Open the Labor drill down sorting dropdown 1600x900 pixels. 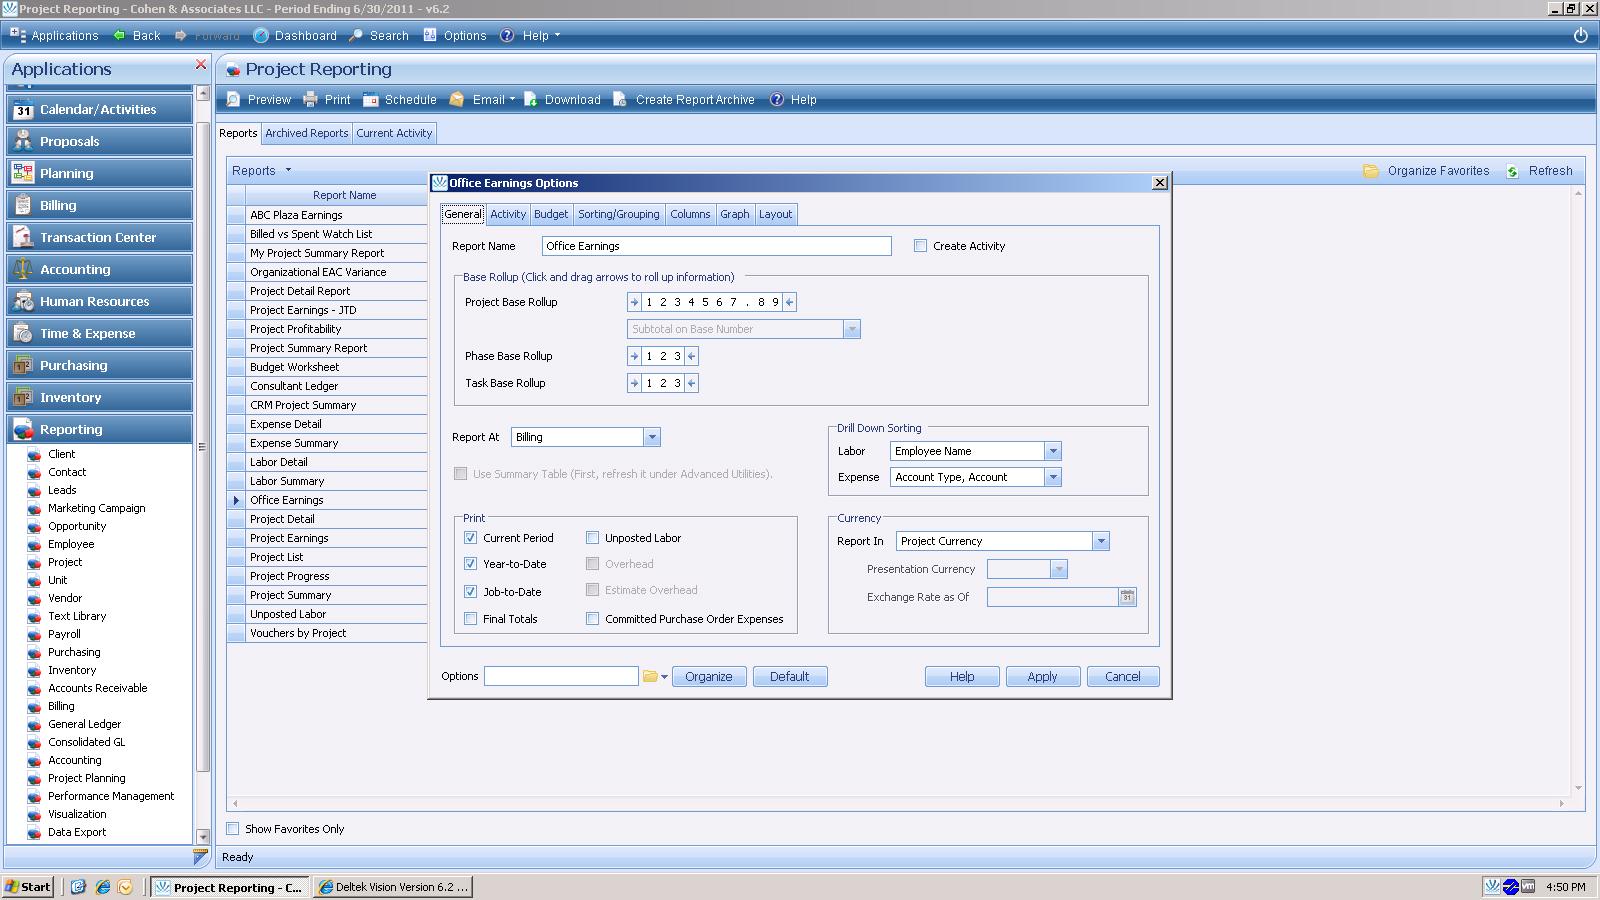(1052, 451)
